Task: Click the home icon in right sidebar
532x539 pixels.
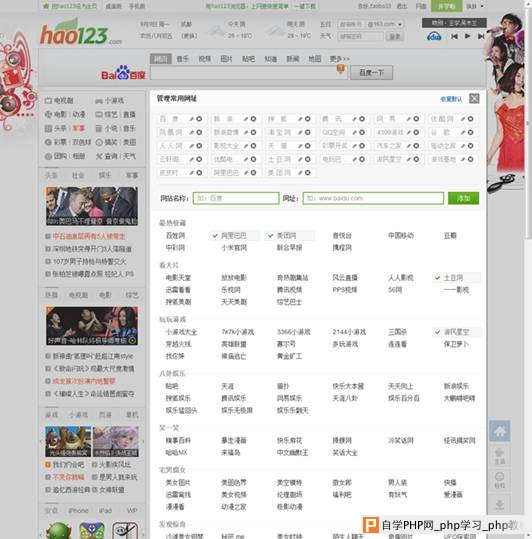Action: 500,431
